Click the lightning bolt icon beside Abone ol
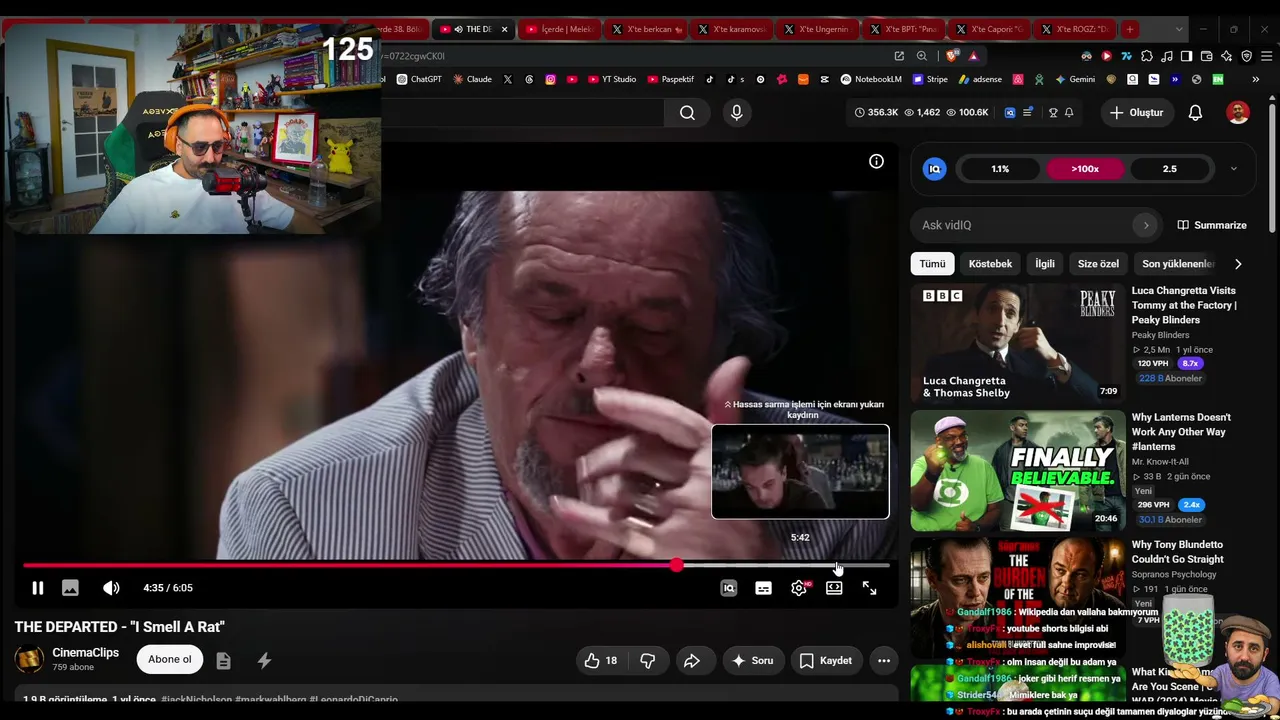 [x=264, y=660]
